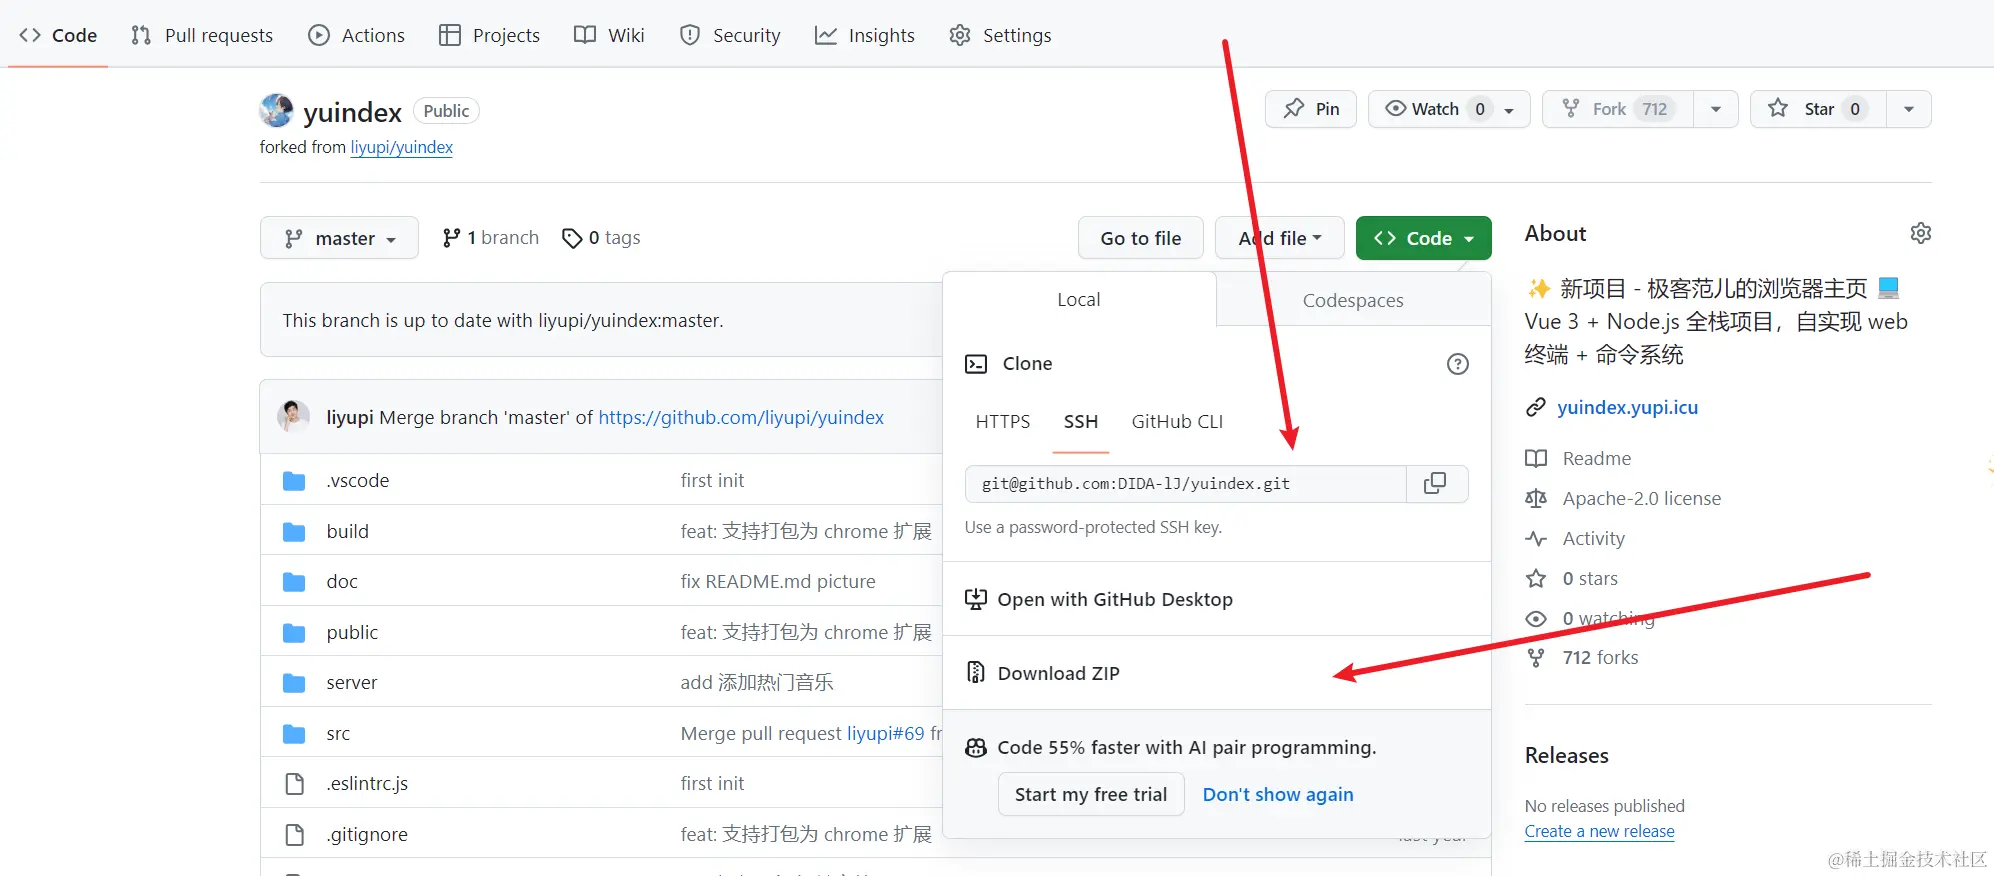The height and width of the screenshot is (876, 1994).
Task: Expand the Star lists dropdown arrow
Action: pyautogui.click(x=1909, y=109)
